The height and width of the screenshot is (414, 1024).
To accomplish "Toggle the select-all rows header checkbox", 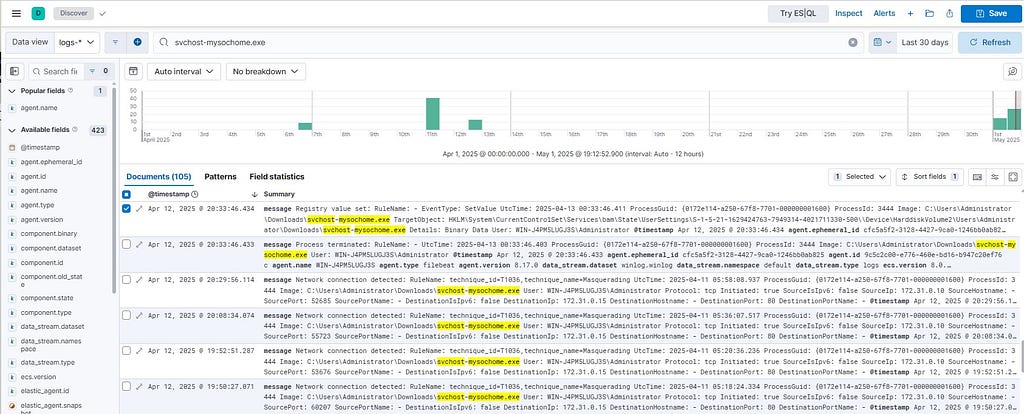I will pos(127,195).
